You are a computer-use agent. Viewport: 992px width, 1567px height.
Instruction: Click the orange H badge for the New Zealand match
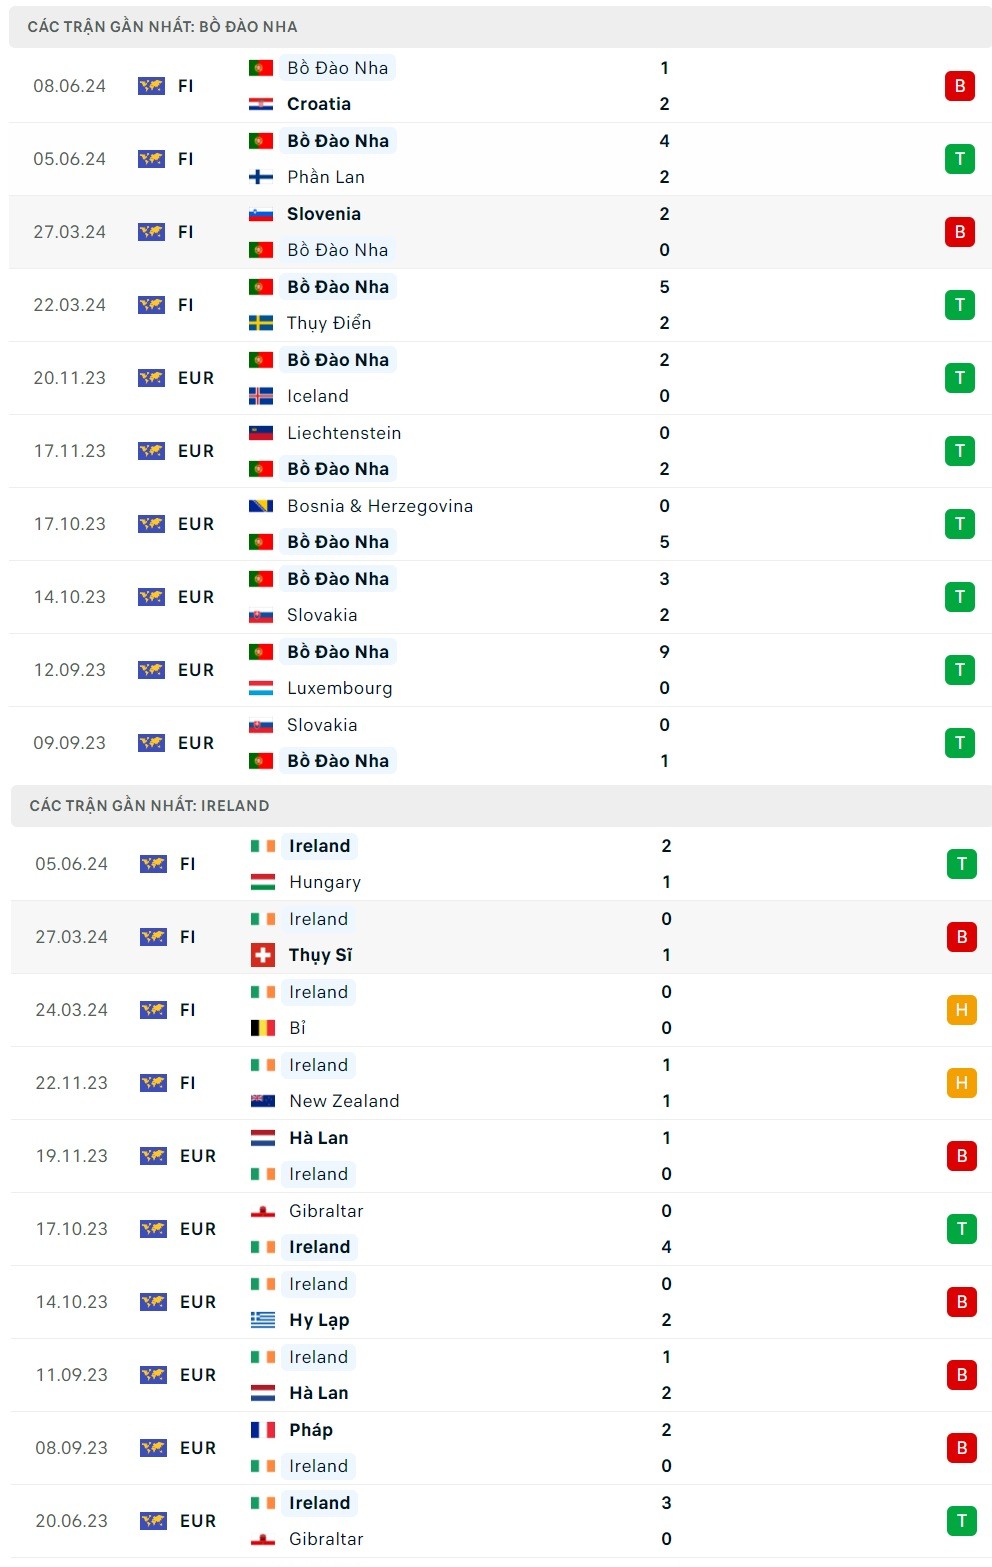click(x=961, y=1083)
